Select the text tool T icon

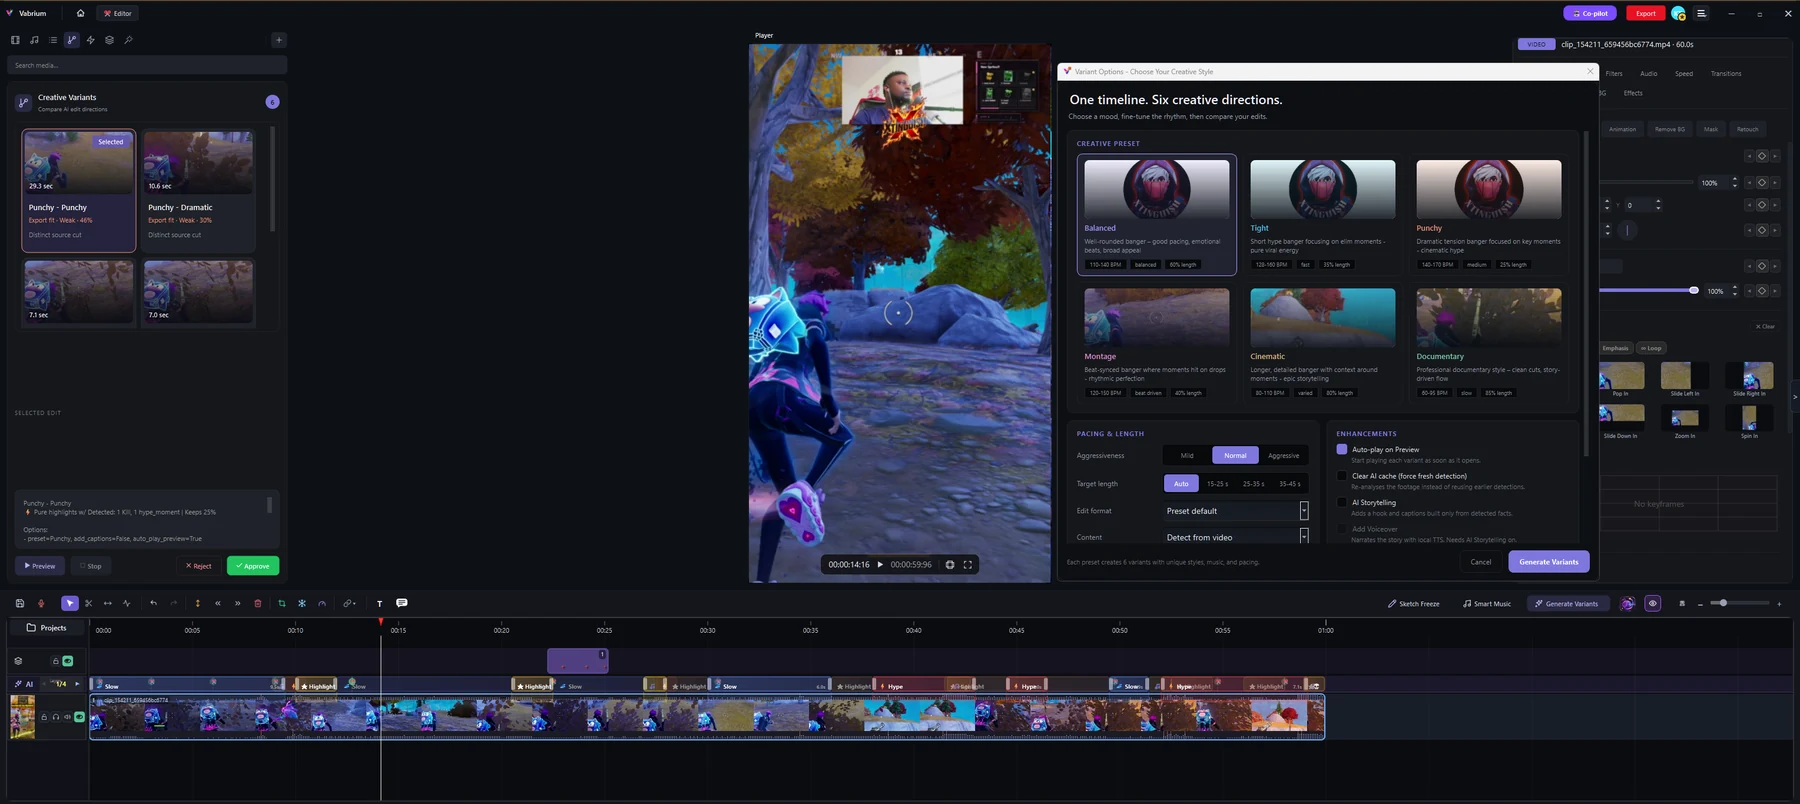(379, 603)
